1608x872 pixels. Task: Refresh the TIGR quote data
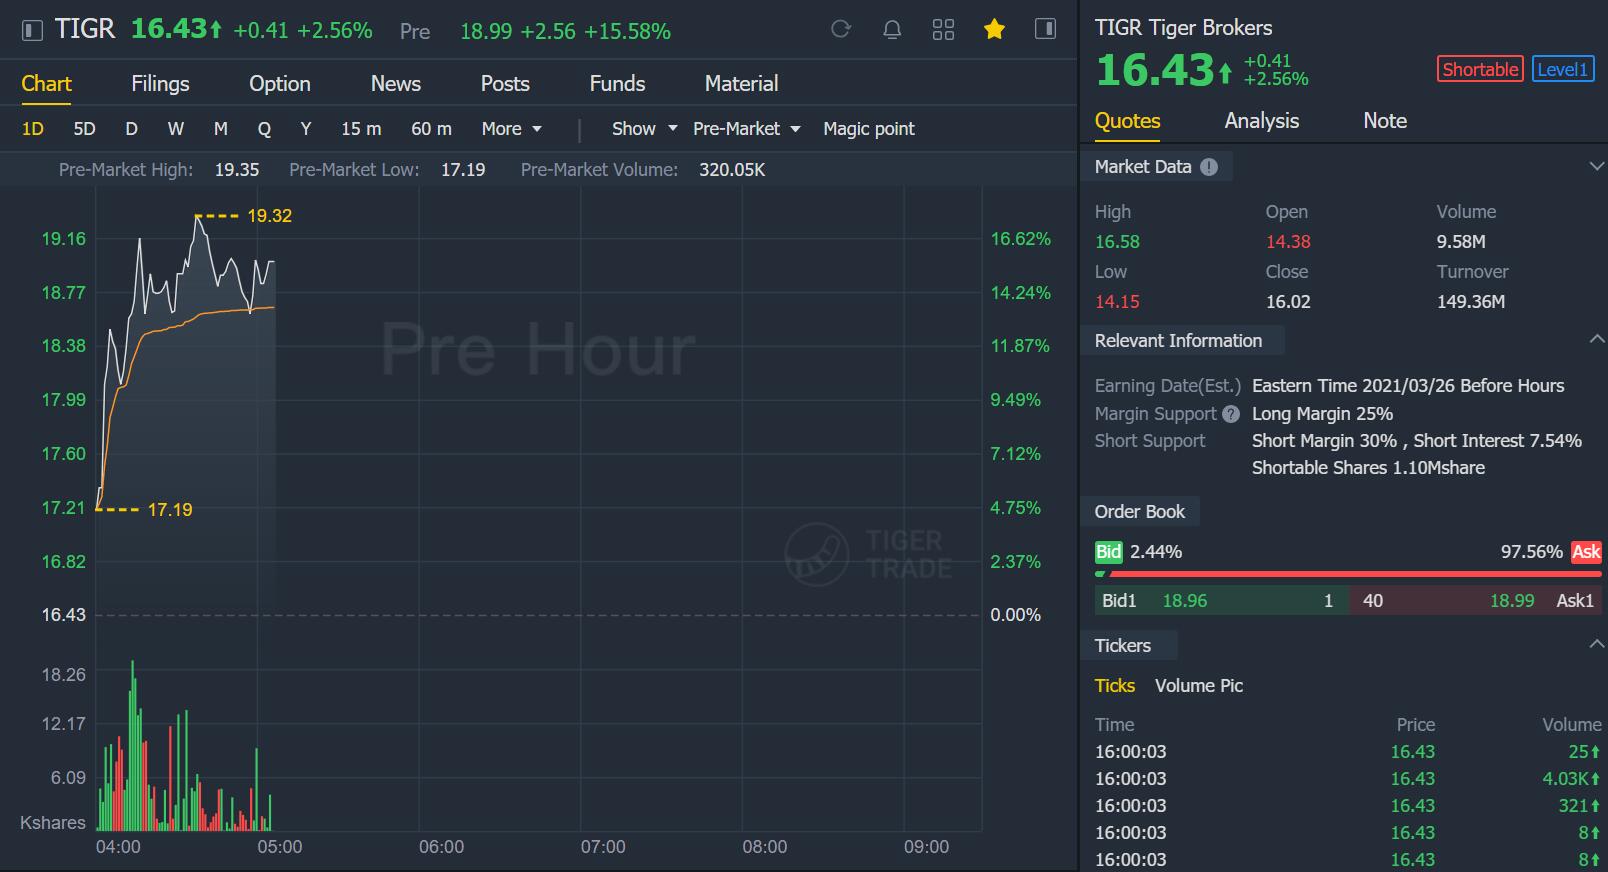coord(841,29)
